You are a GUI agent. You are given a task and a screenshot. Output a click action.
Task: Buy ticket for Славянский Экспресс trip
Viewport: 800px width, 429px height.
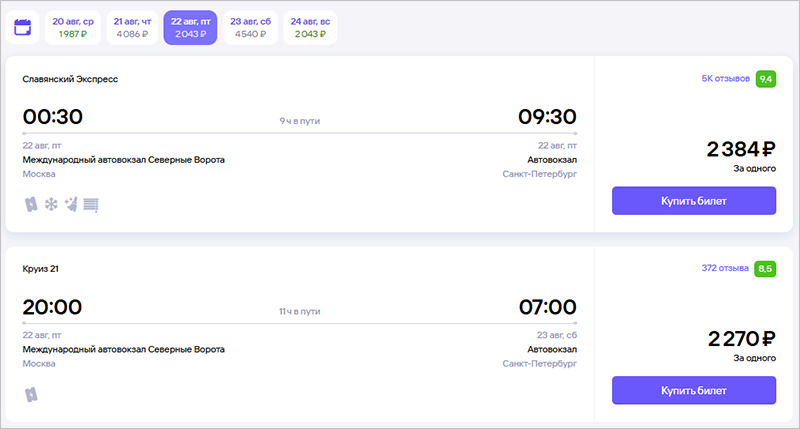694,201
